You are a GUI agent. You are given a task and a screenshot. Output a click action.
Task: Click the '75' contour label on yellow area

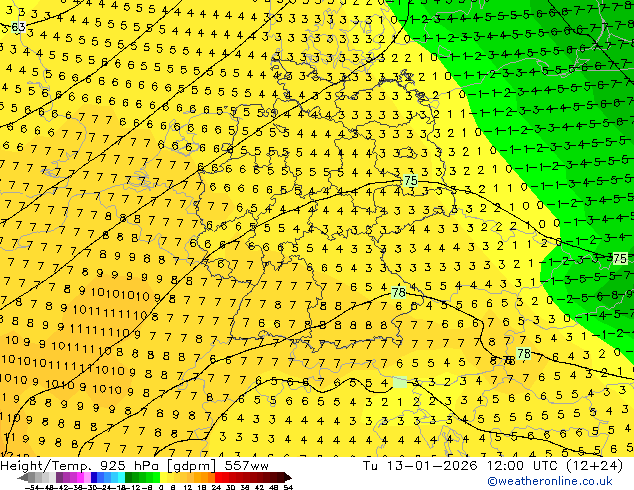click(410, 180)
